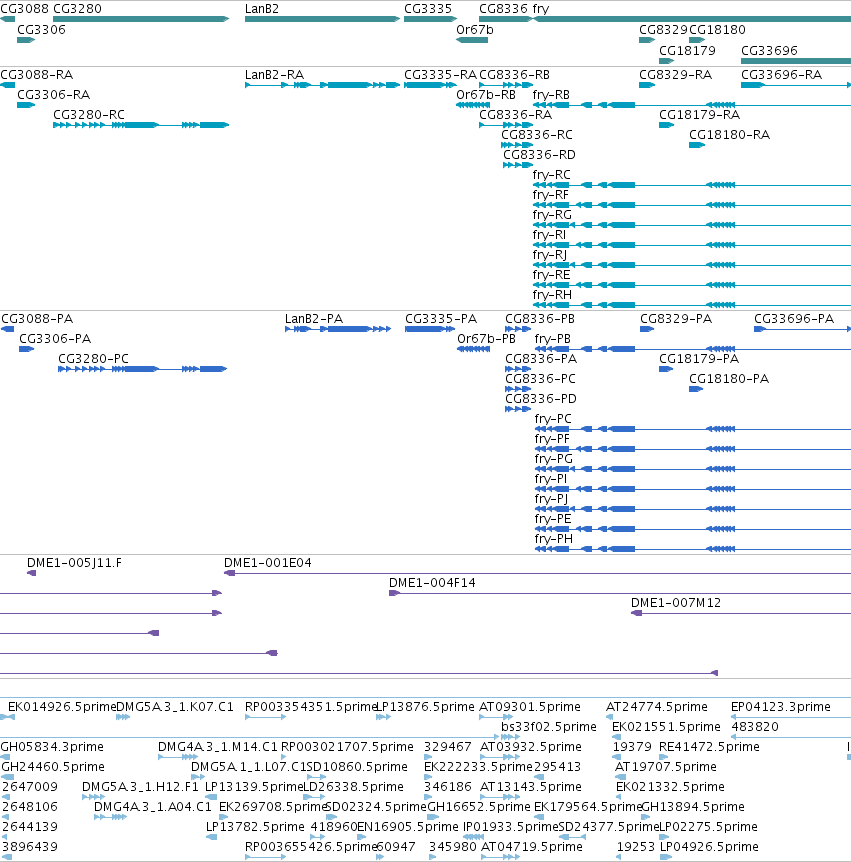Click EST label bs33f02.5prime

[549, 727]
